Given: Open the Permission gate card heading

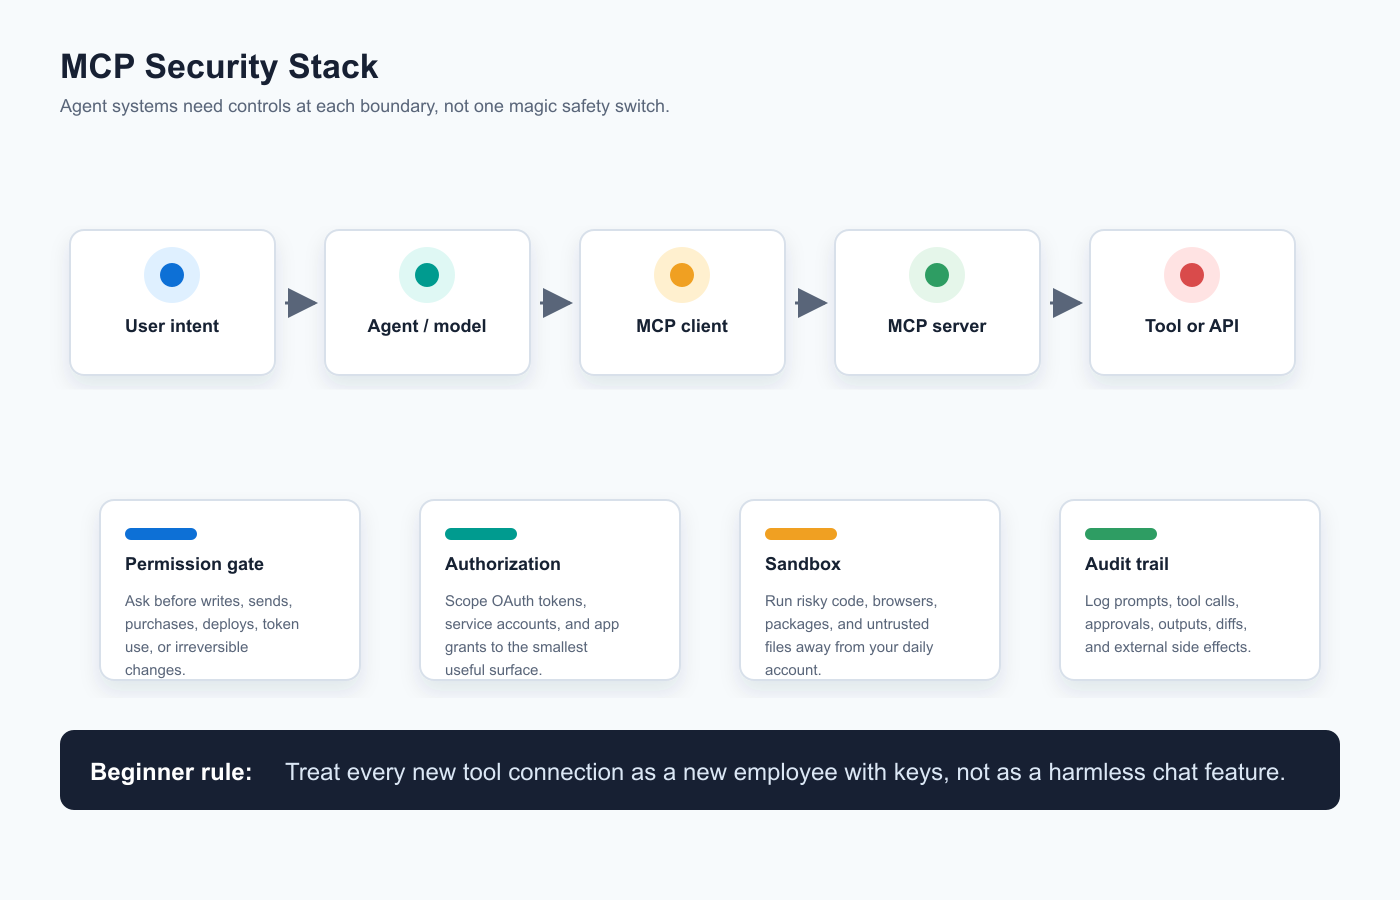Looking at the screenshot, I should point(194,564).
